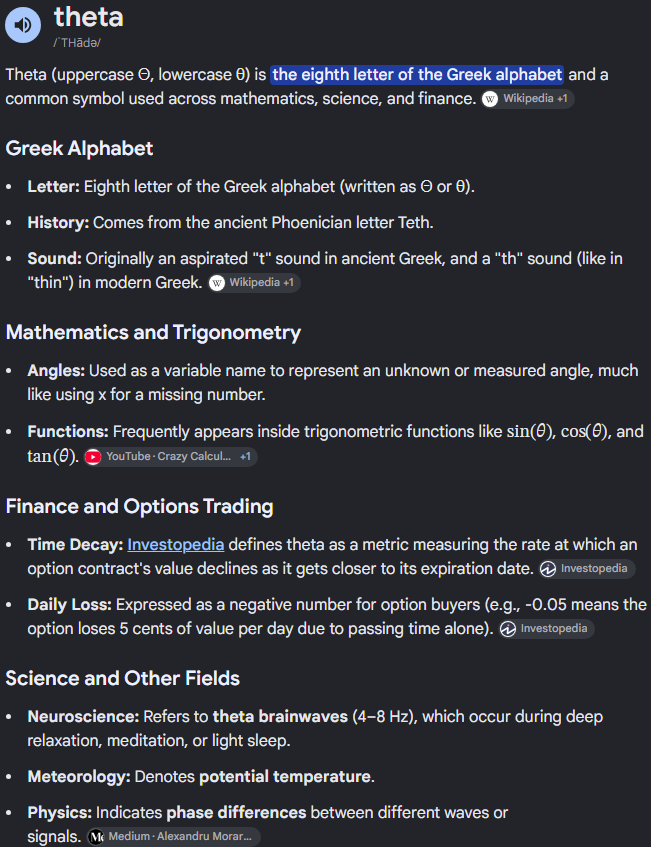Click the bold theta brainwaves term

pyautogui.click(x=280, y=717)
